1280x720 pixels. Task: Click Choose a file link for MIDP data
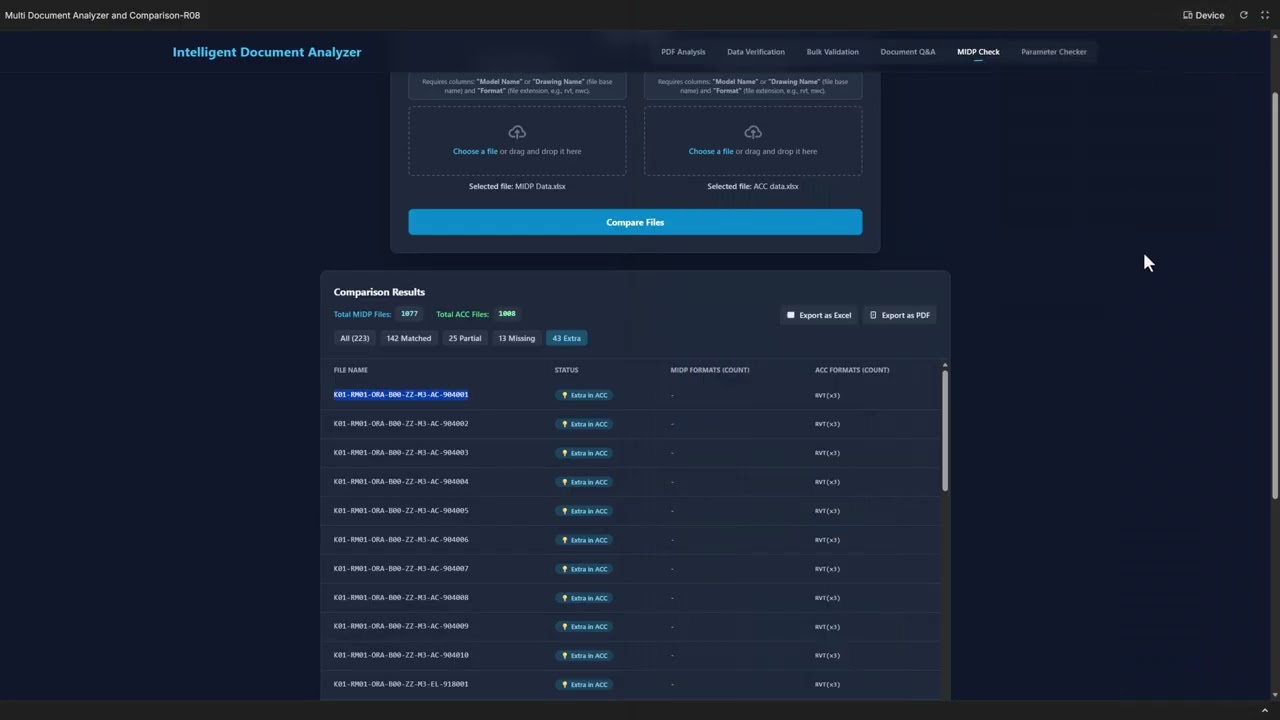tap(475, 151)
